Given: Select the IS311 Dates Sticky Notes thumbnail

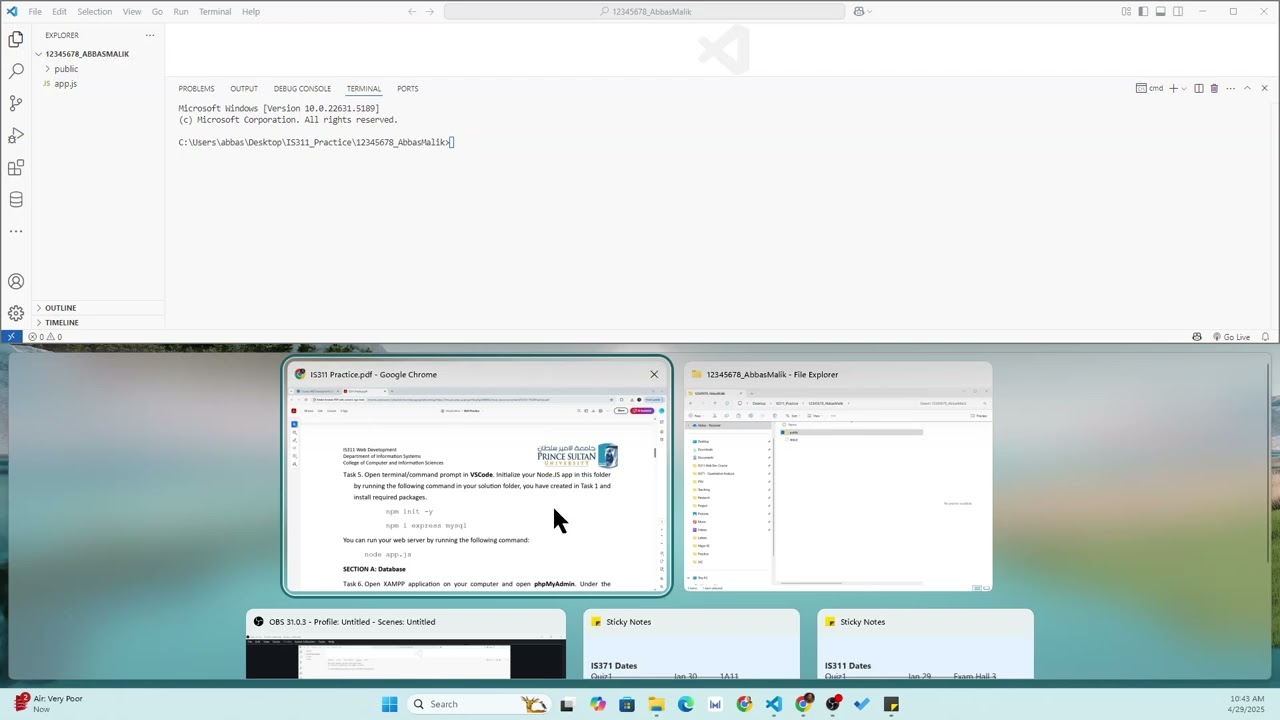Looking at the screenshot, I should click(x=925, y=645).
